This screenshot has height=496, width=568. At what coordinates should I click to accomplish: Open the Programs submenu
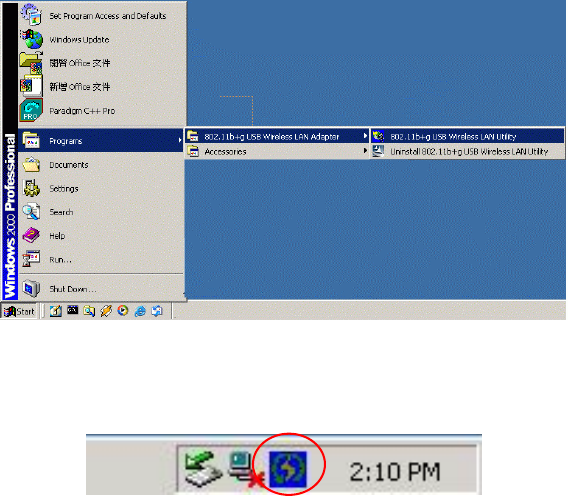101,141
